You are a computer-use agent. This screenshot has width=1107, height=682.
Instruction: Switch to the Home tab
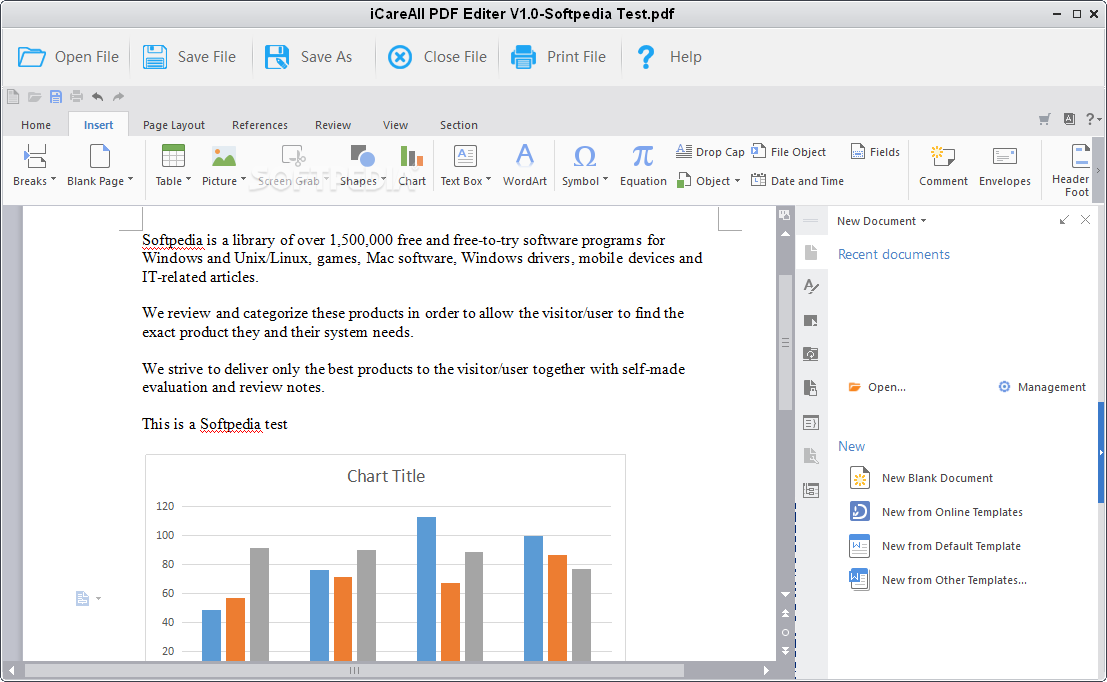click(x=36, y=125)
